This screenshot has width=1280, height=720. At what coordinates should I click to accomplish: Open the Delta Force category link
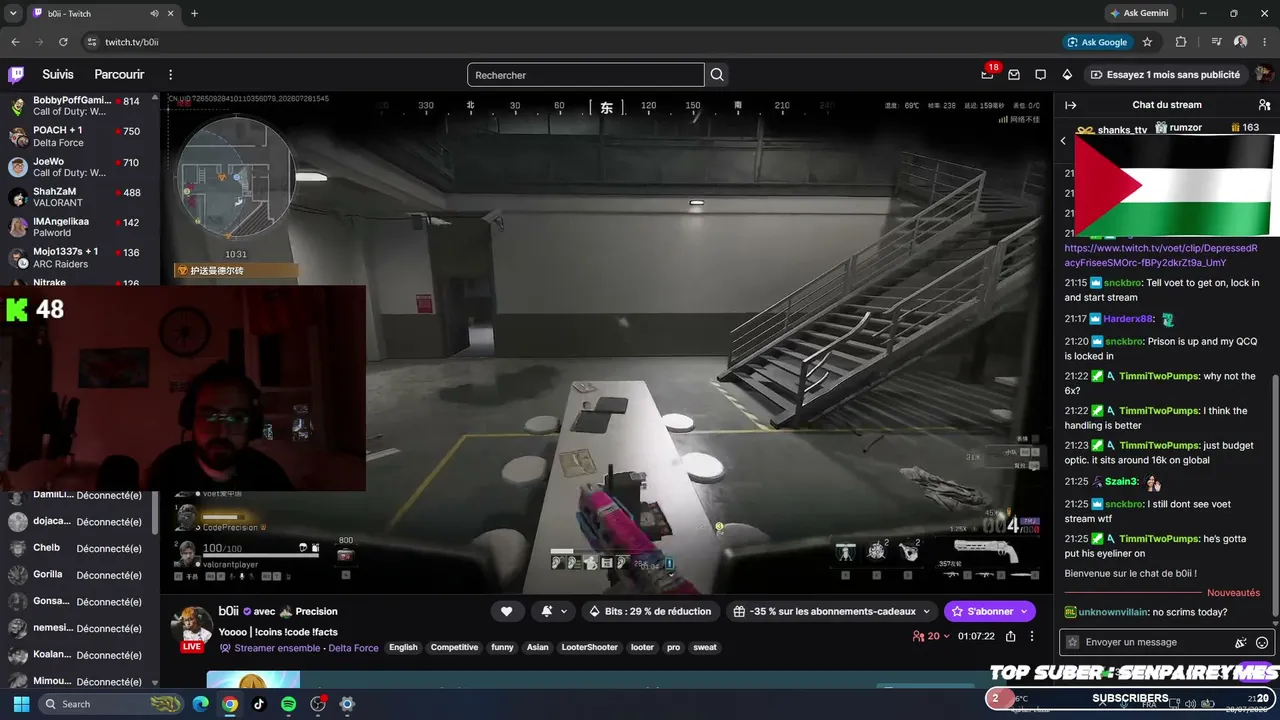(354, 648)
